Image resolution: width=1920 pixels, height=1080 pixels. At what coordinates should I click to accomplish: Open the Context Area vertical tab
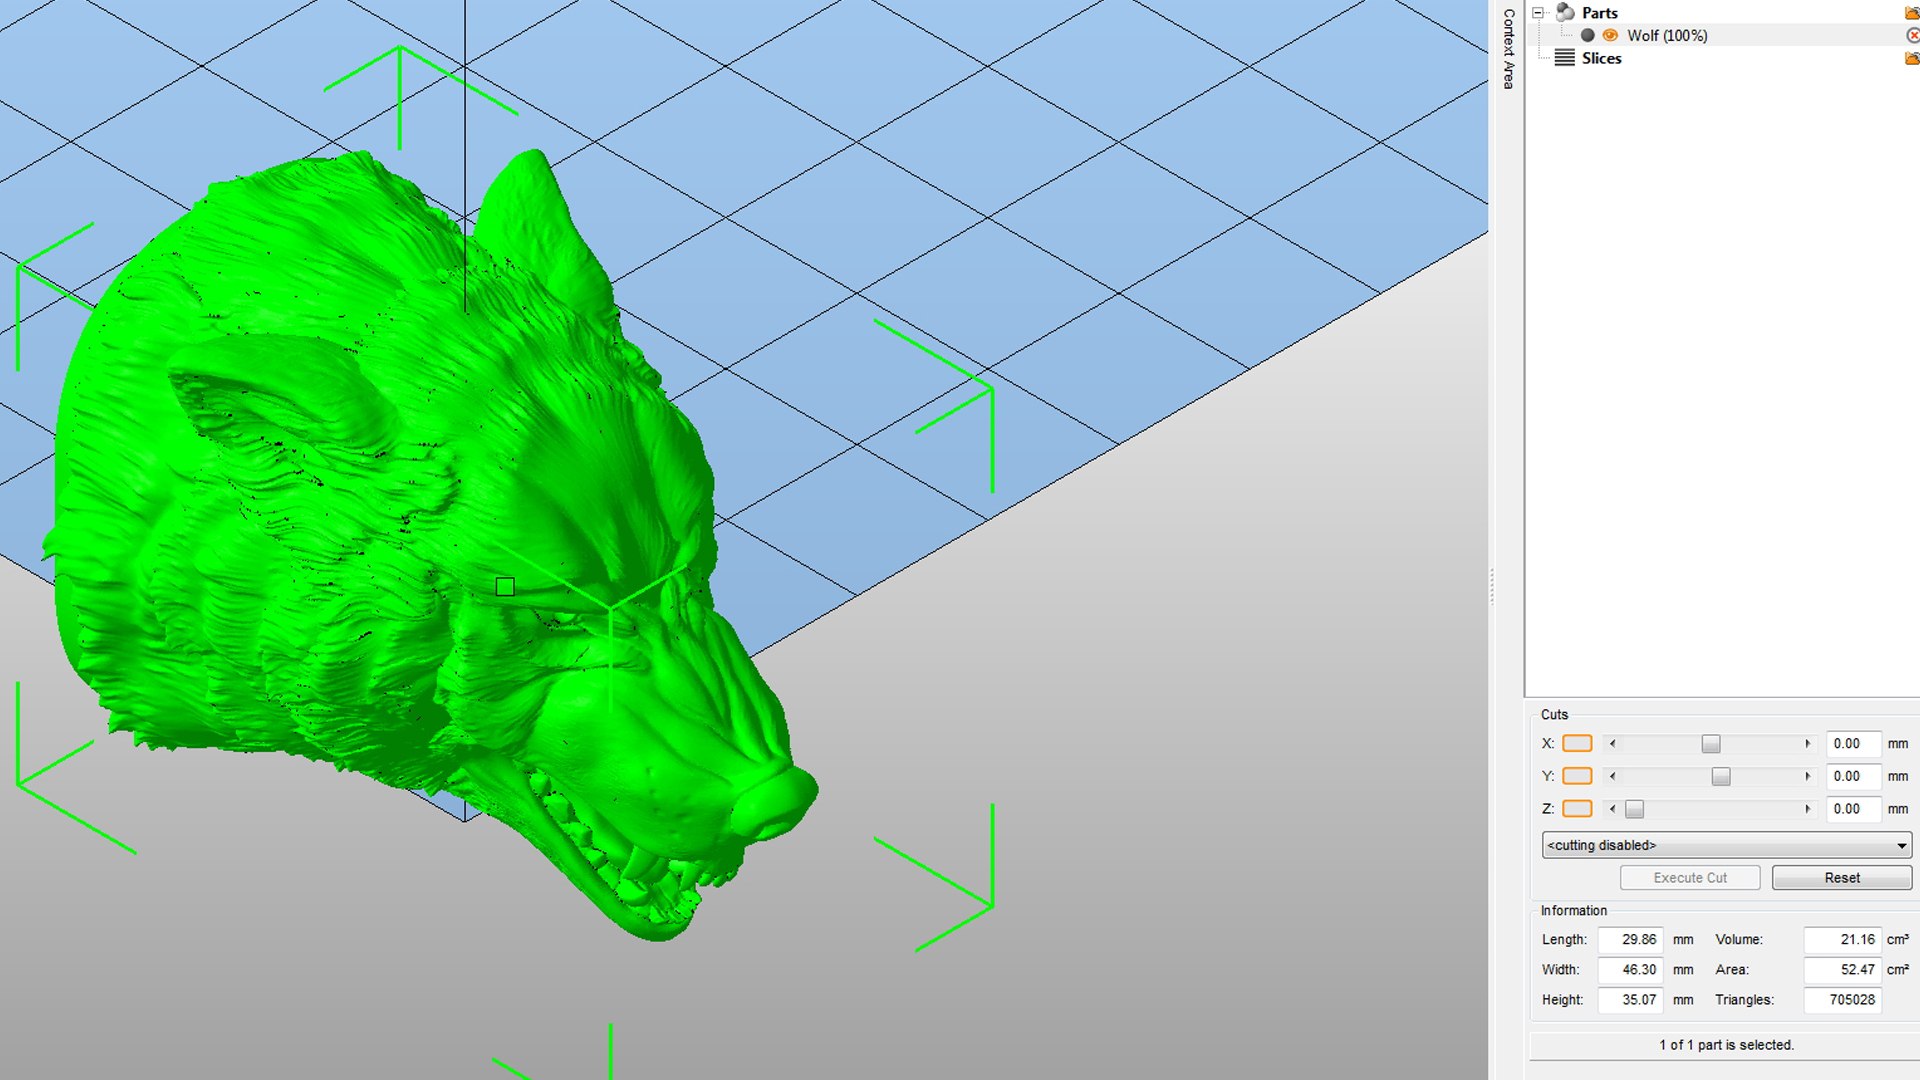(x=1509, y=48)
